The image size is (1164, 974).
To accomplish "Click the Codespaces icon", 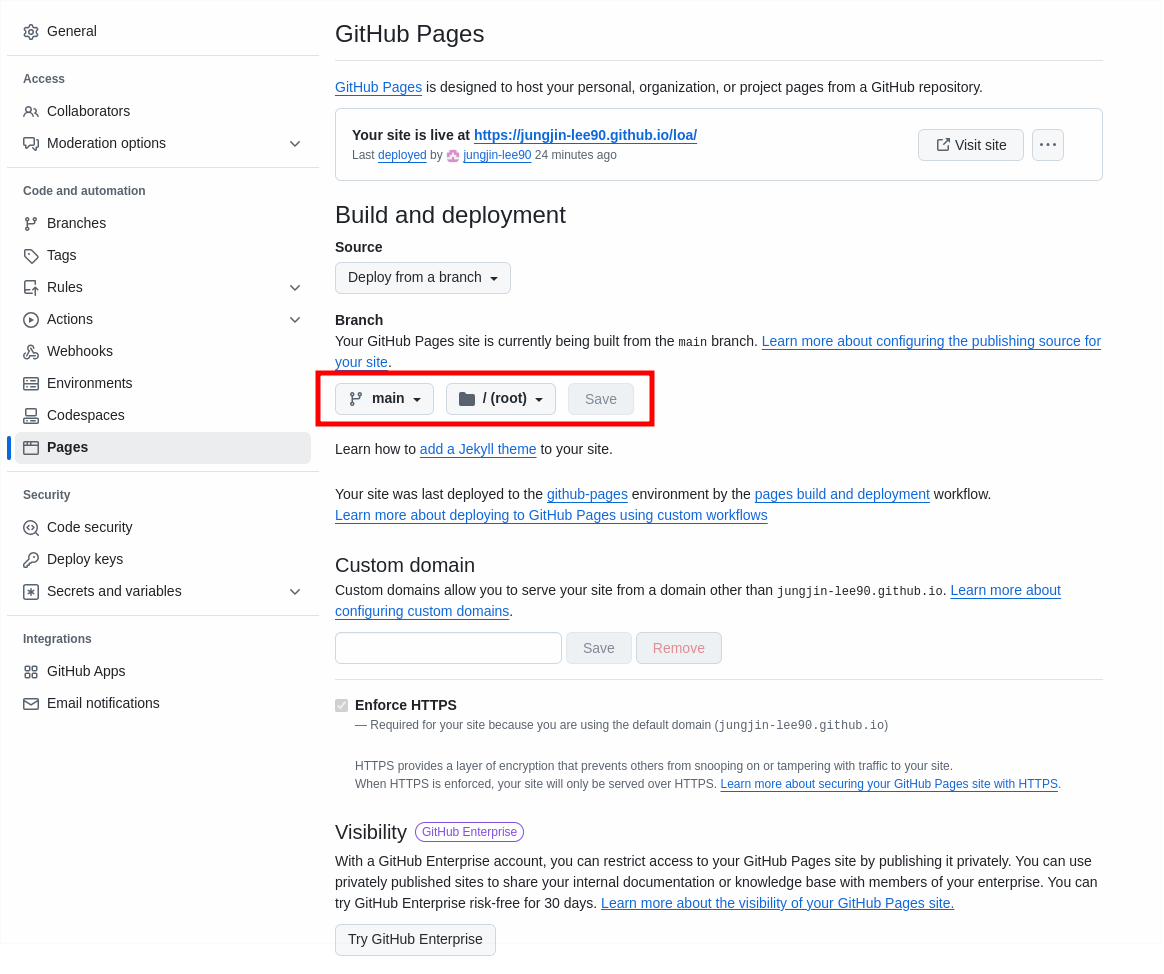I will (30, 415).
